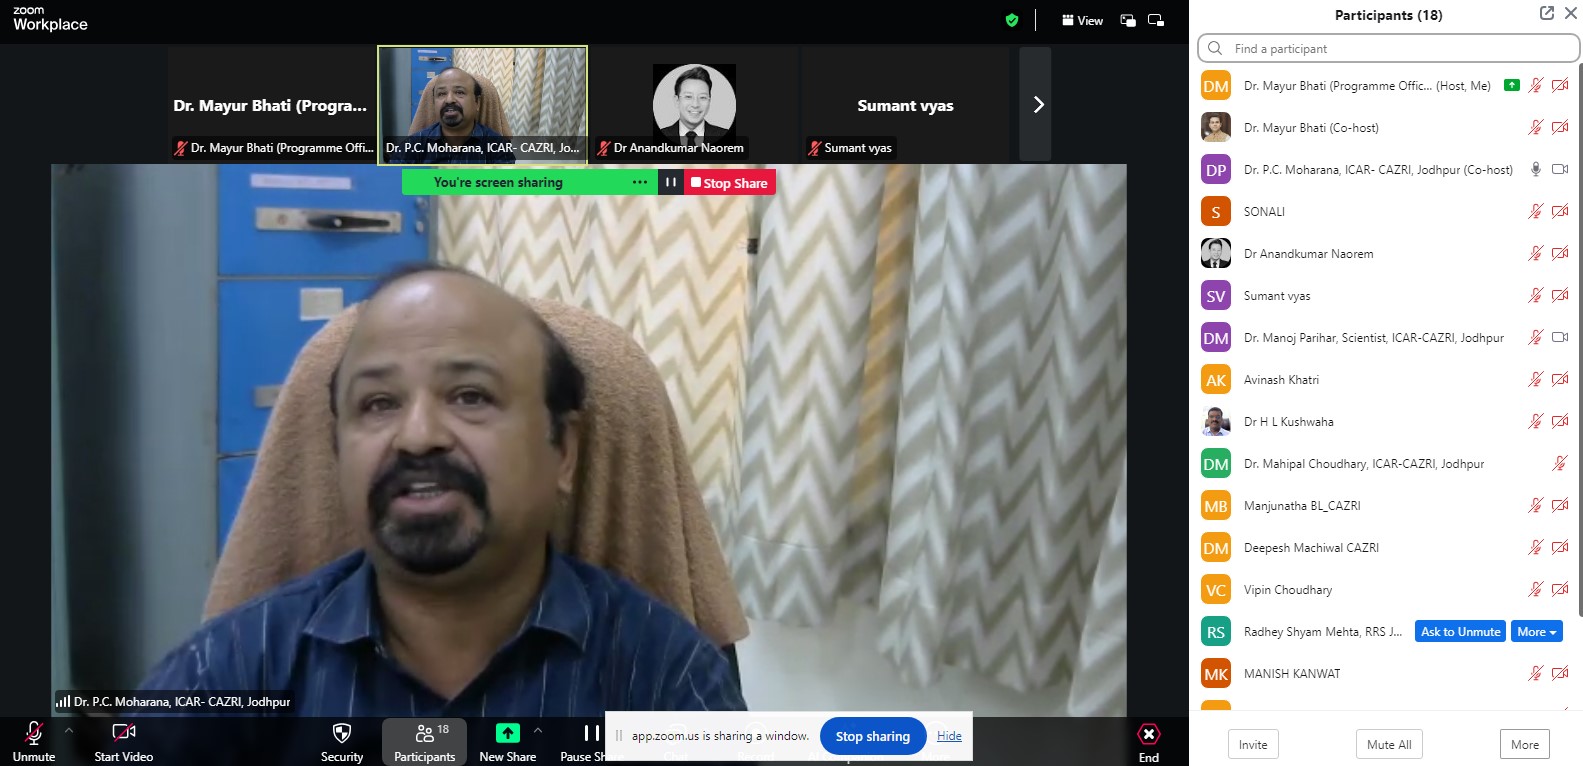Click video-off icon for Sumant vyas
The height and width of the screenshot is (766, 1583).
tap(1560, 295)
